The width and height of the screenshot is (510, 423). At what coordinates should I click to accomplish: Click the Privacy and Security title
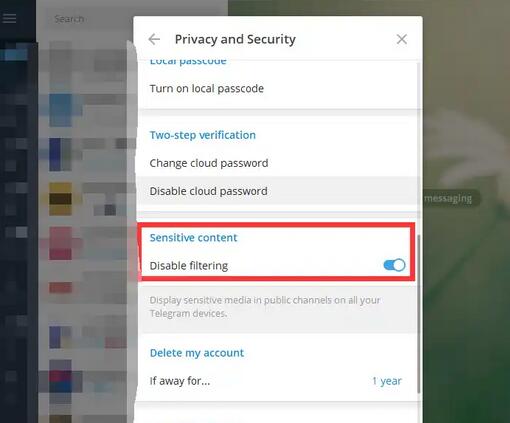pos(235,39)
